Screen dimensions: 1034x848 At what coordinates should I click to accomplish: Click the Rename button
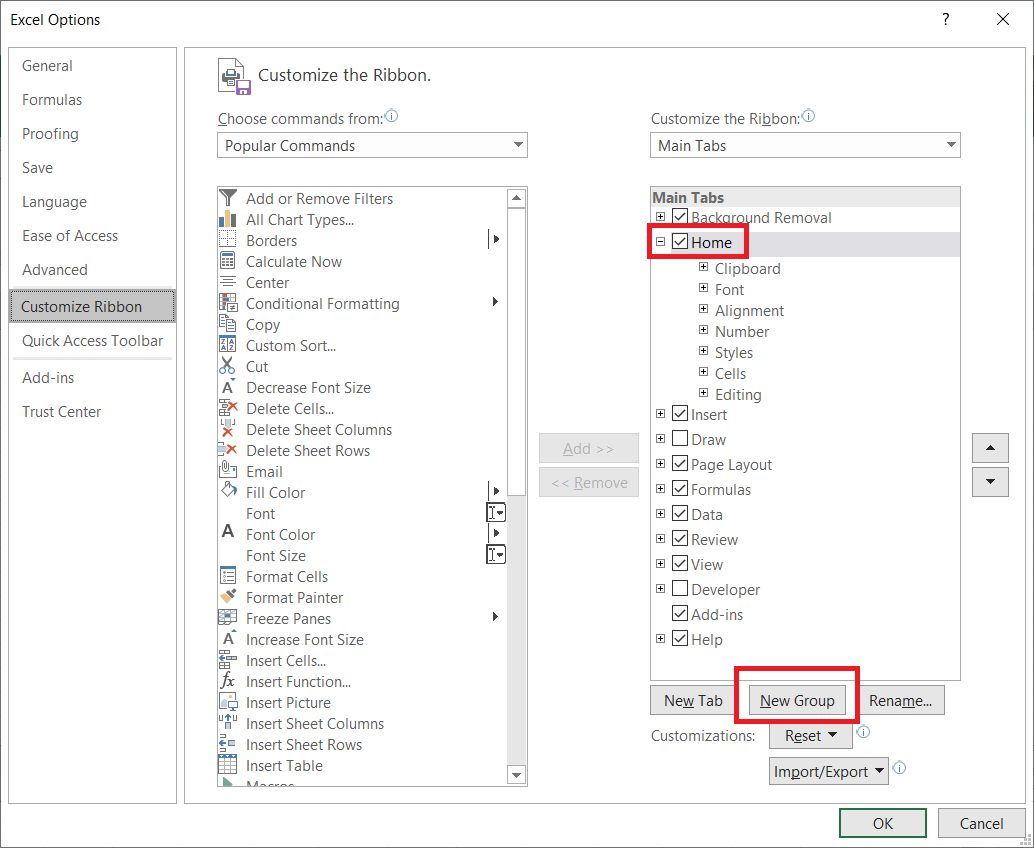pyautogui.click(x=900, y=700)
